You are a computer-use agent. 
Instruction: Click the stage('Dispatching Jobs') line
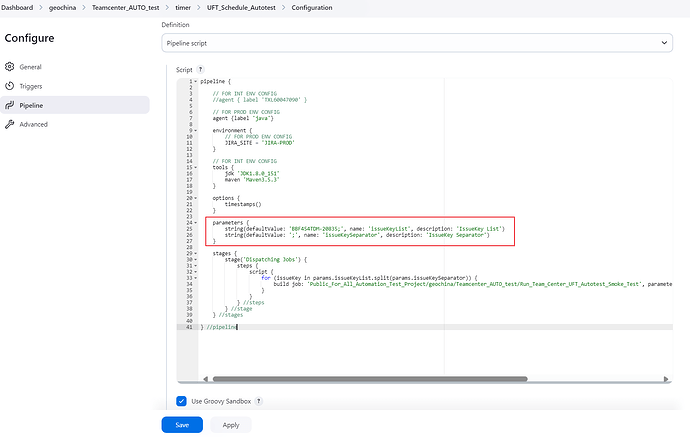(266, 260)
